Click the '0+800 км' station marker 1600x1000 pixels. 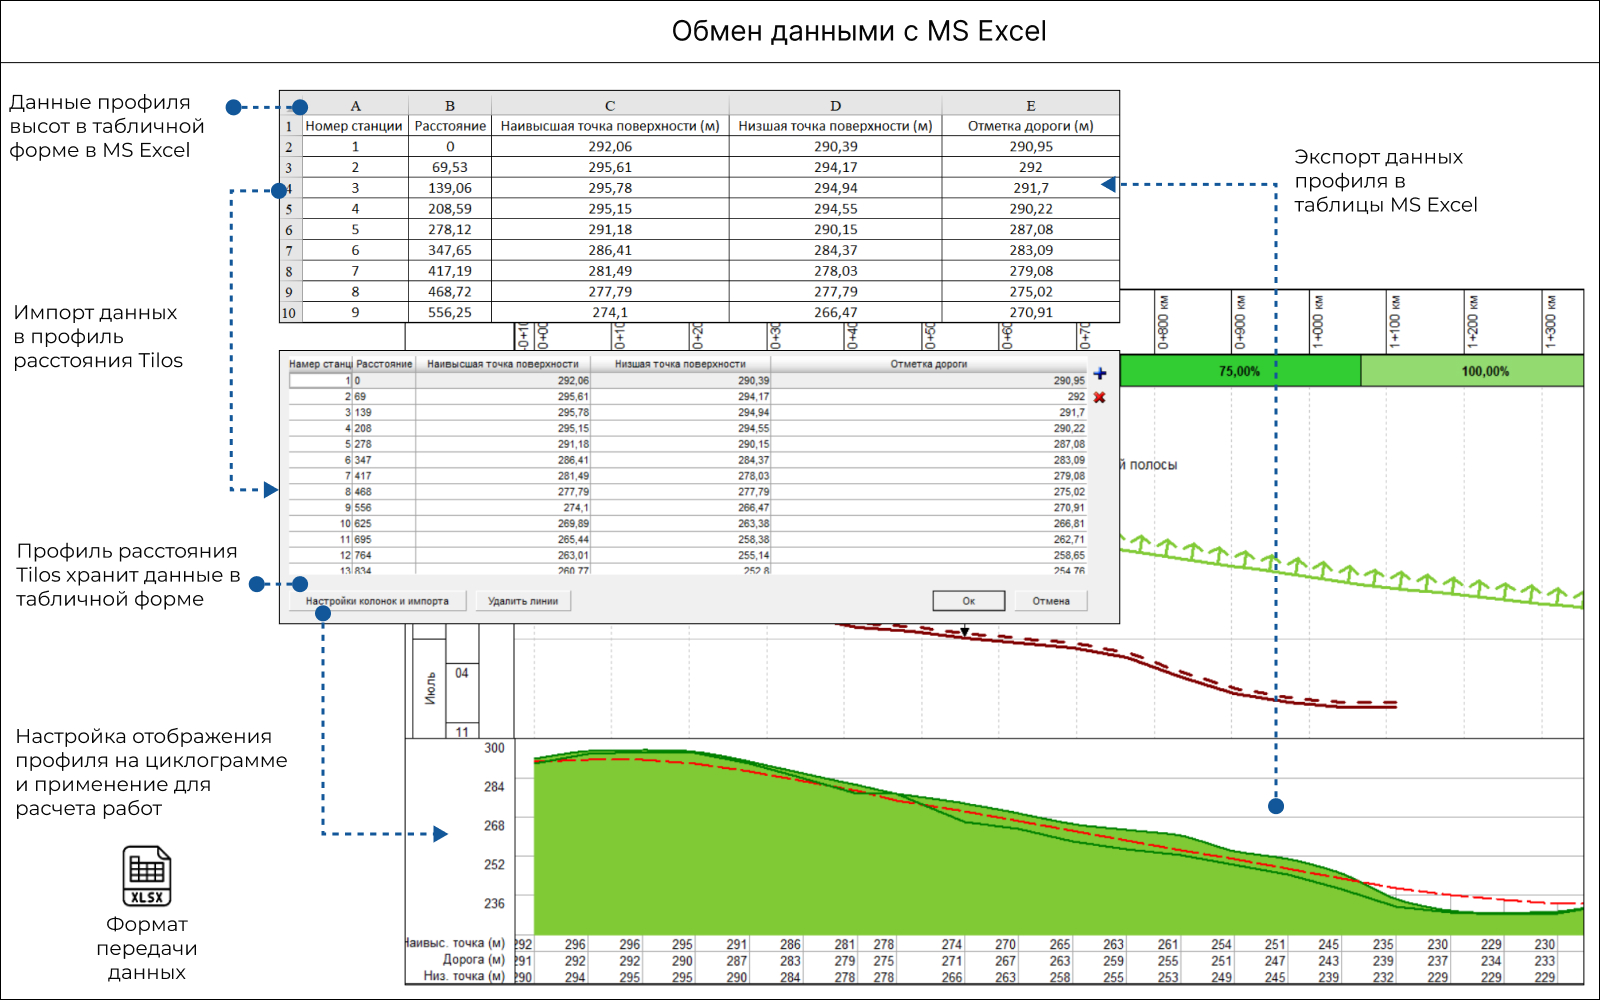point(1163,322)
